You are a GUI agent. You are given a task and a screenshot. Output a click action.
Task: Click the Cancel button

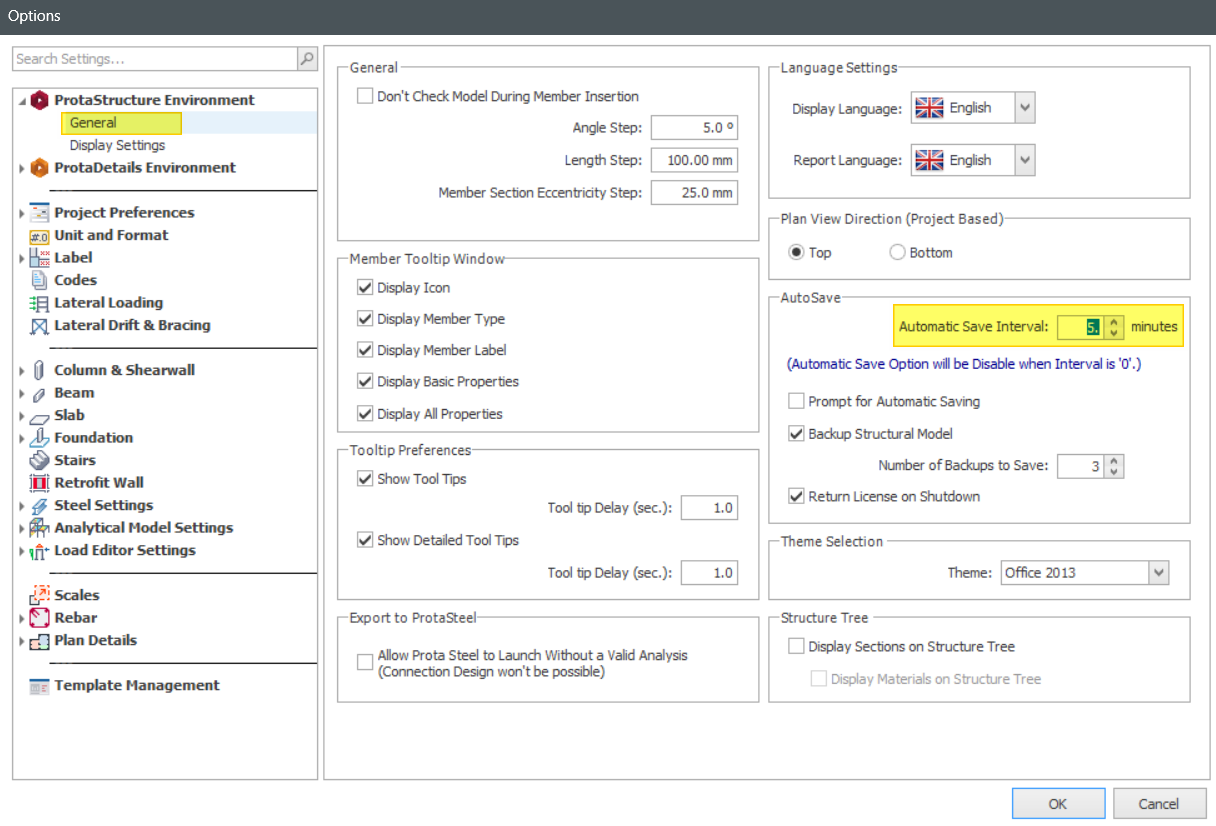click(x=1159, y=803)
